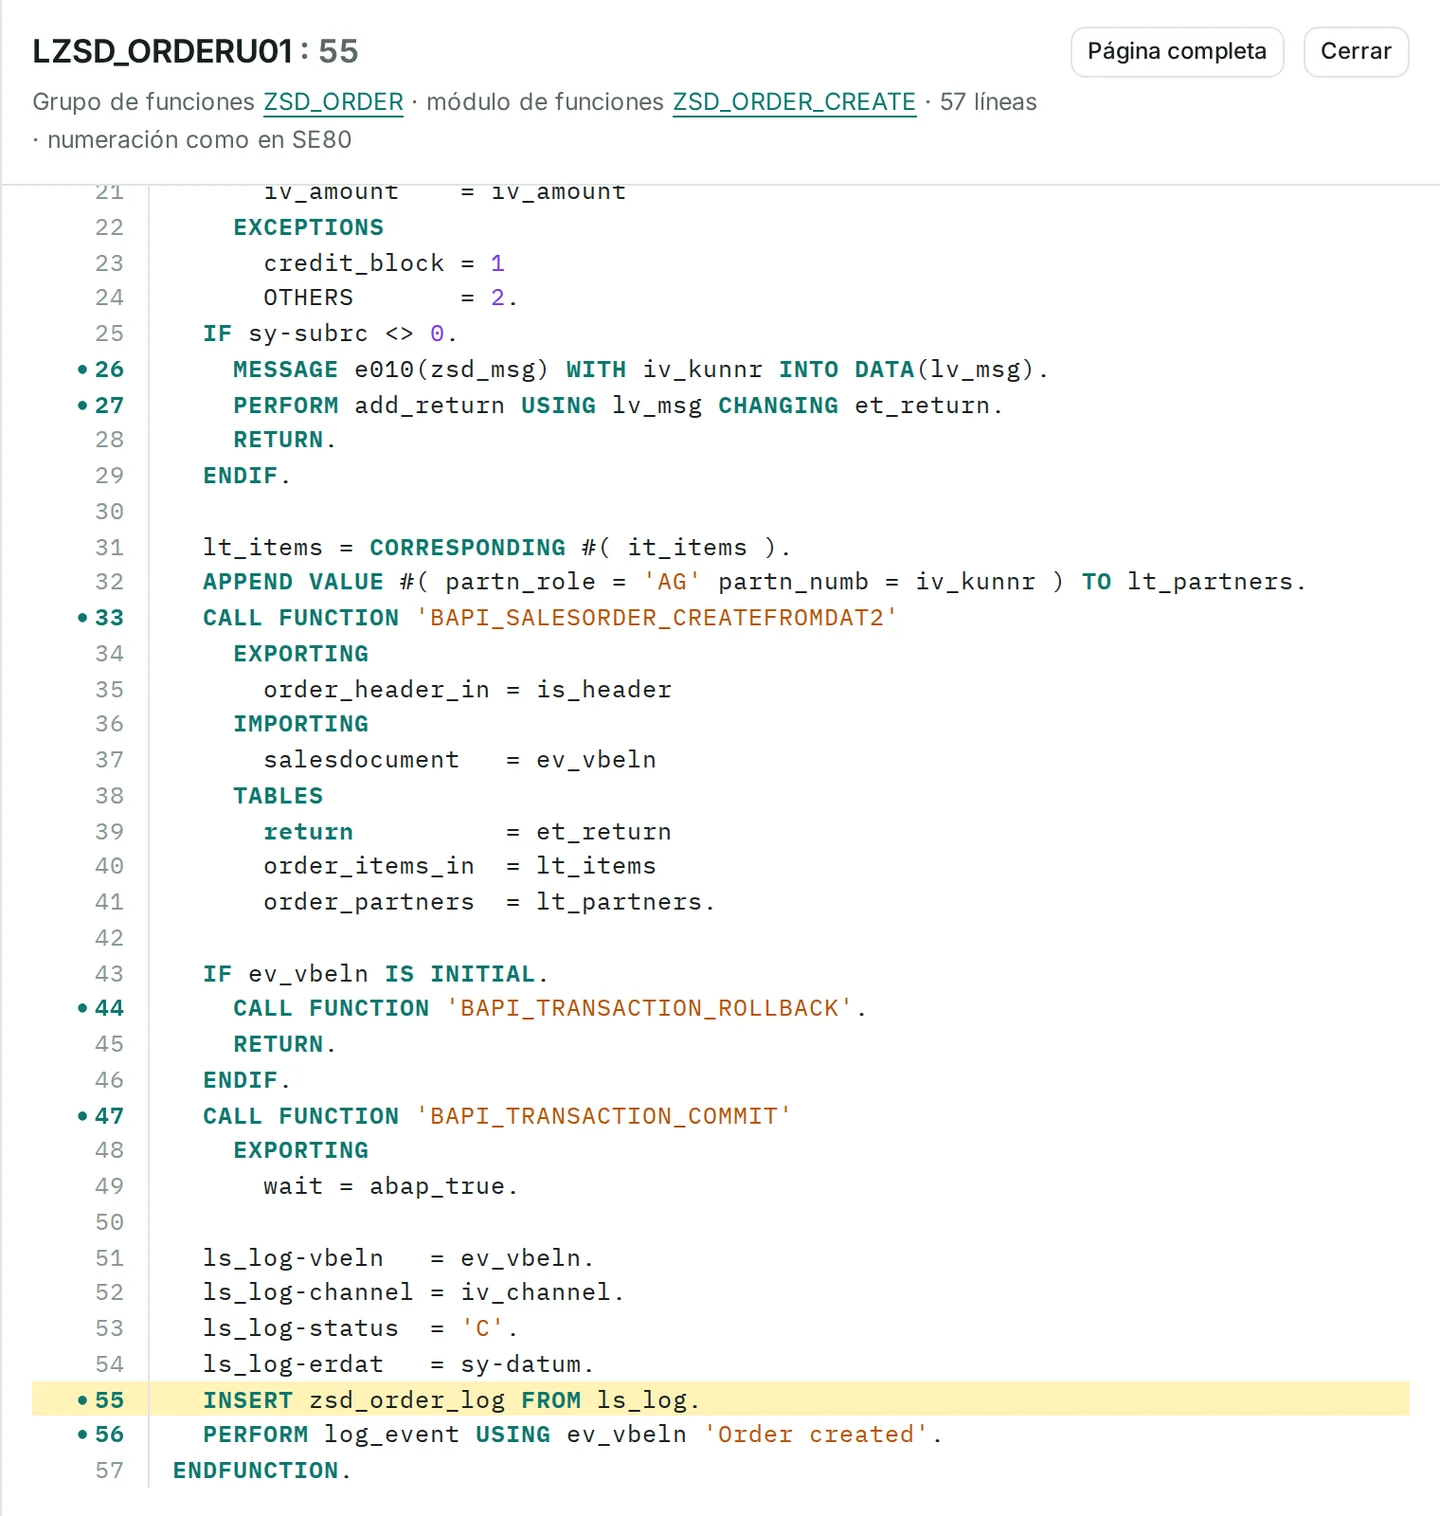Image resolution: width=1440 pixels, height=1516 pixels.
Task: Click zsd_order_log in the INSERT statement
Action: (407, 1400)
